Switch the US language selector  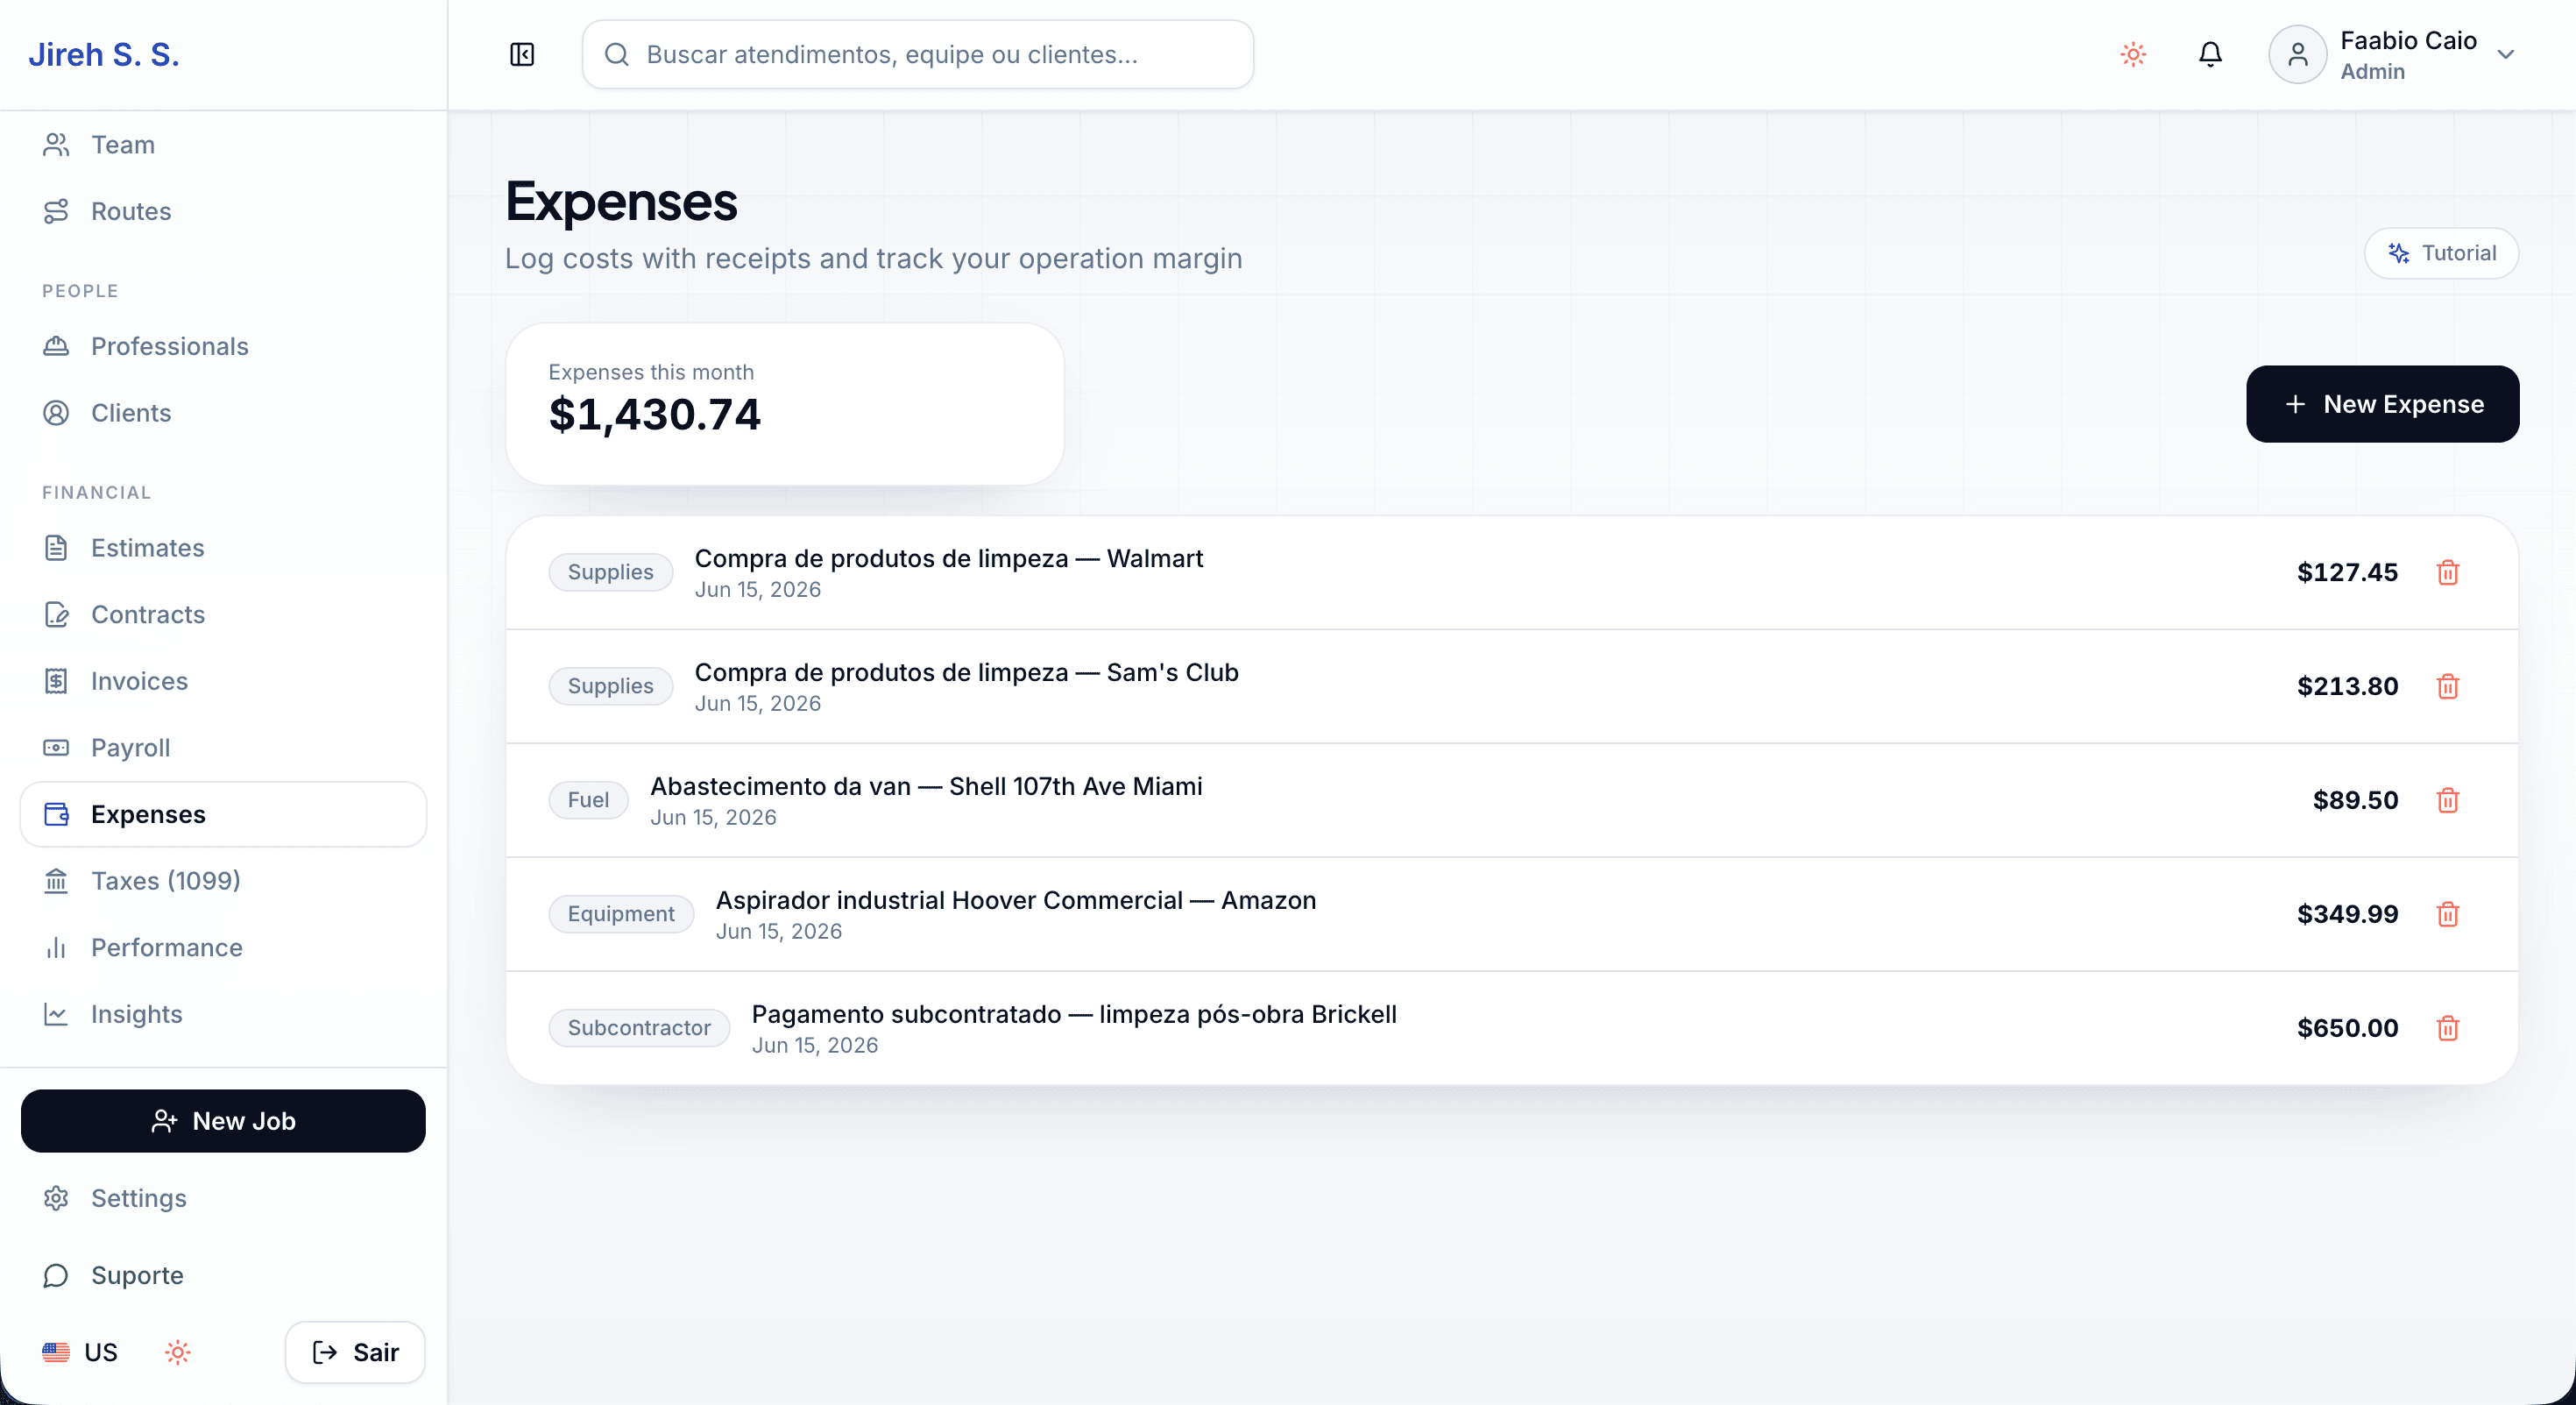[80, 1352]
